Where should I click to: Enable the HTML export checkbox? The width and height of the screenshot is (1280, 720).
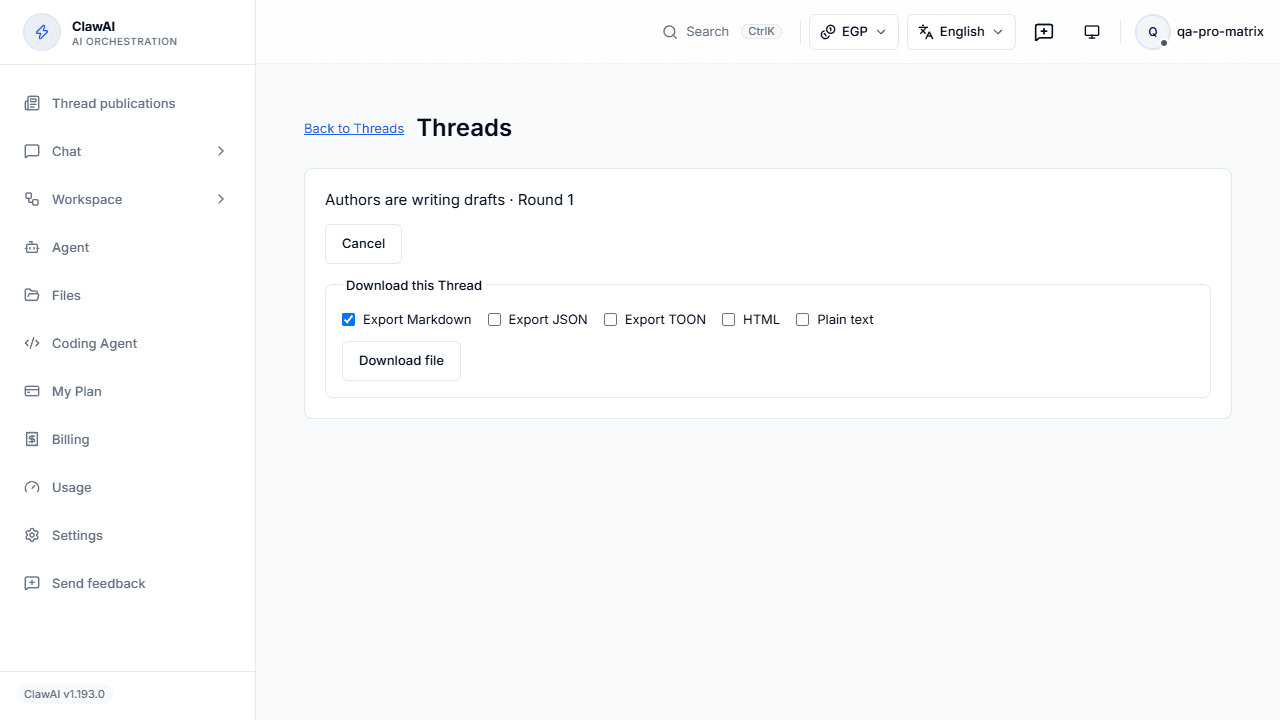point(728,320)
